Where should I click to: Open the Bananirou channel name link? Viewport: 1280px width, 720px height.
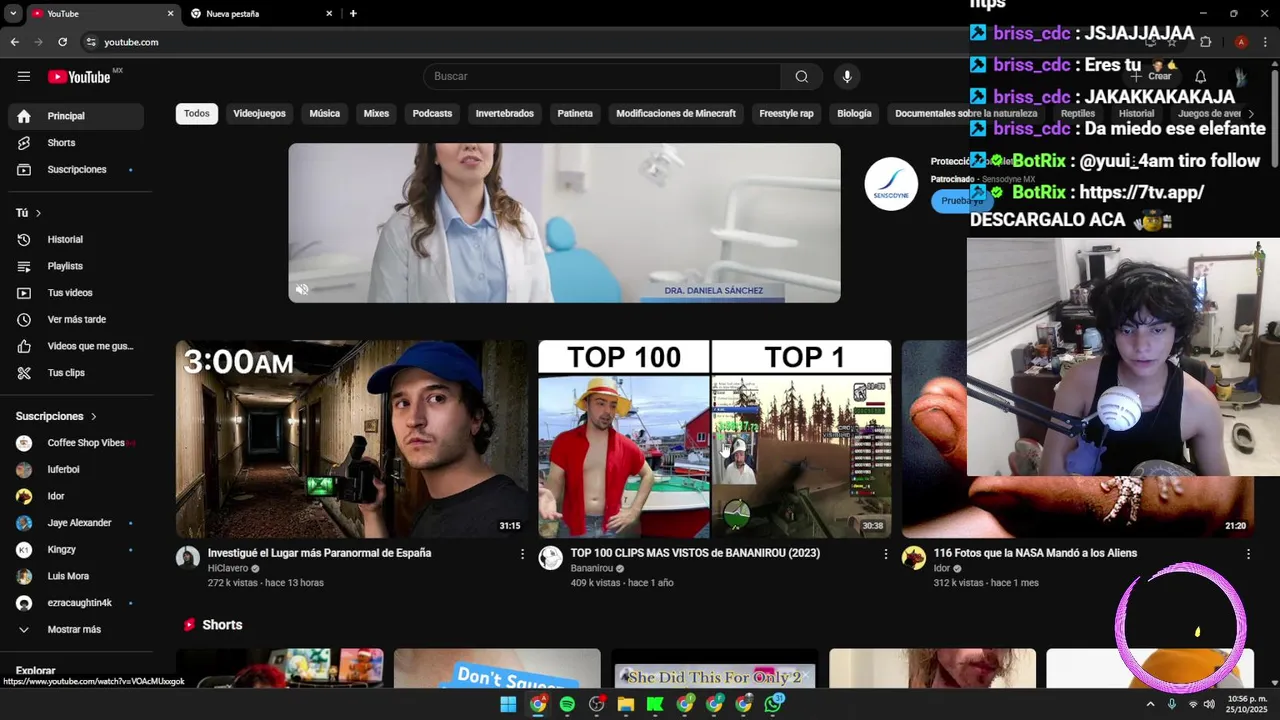click(x=591, y=568)
